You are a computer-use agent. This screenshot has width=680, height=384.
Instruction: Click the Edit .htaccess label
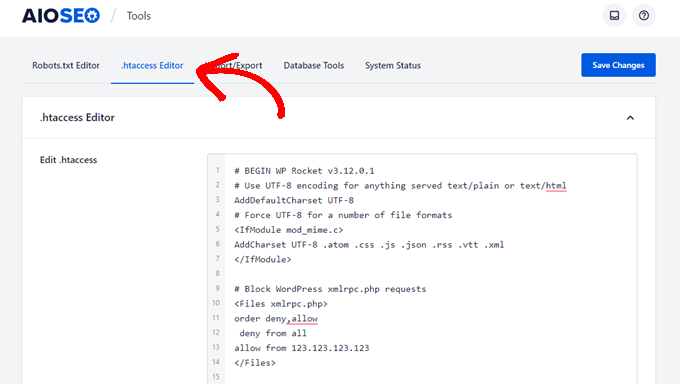[69, 160]
